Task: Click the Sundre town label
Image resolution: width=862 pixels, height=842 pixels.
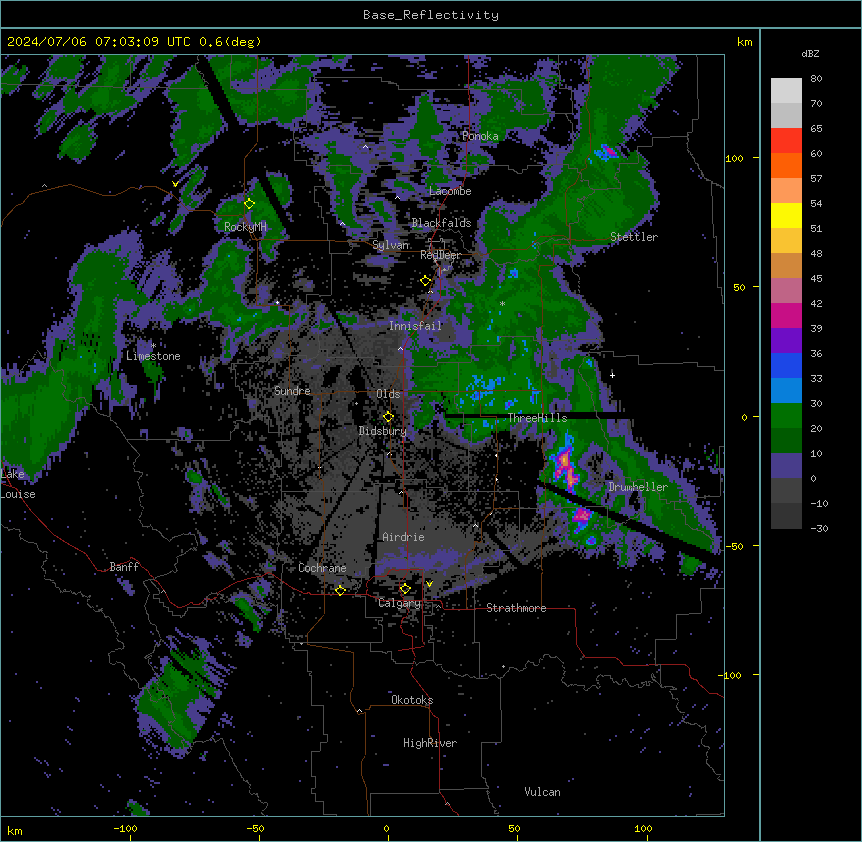Action: (292, 391)
